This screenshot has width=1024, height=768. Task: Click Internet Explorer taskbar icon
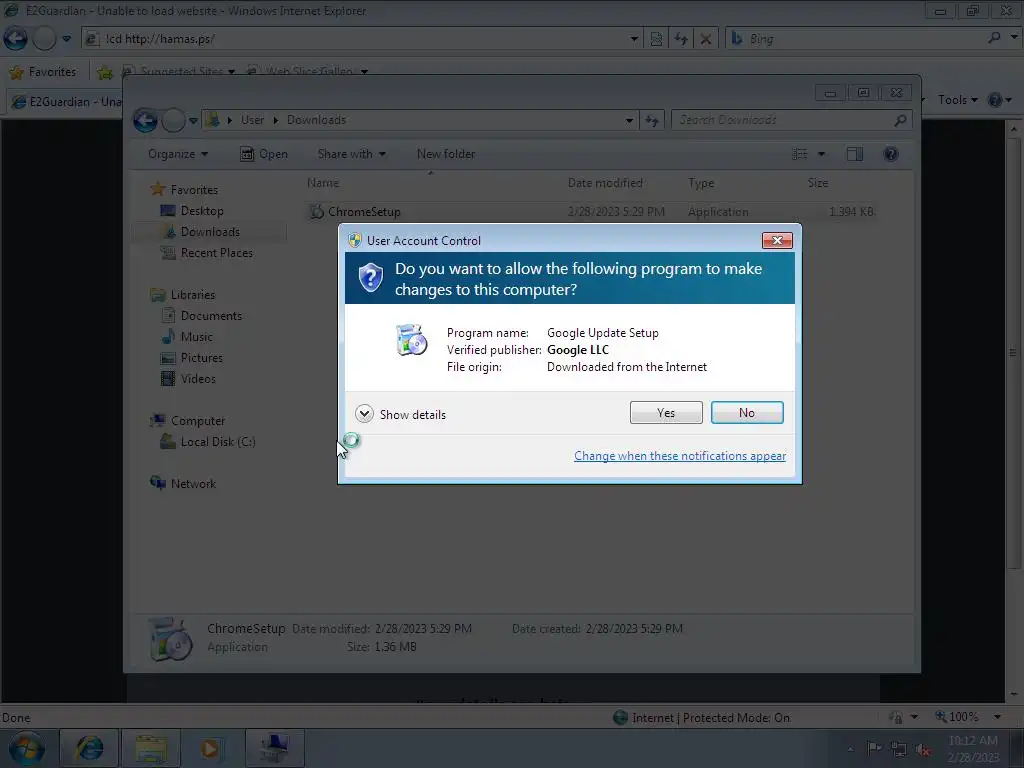coord(89,748)
